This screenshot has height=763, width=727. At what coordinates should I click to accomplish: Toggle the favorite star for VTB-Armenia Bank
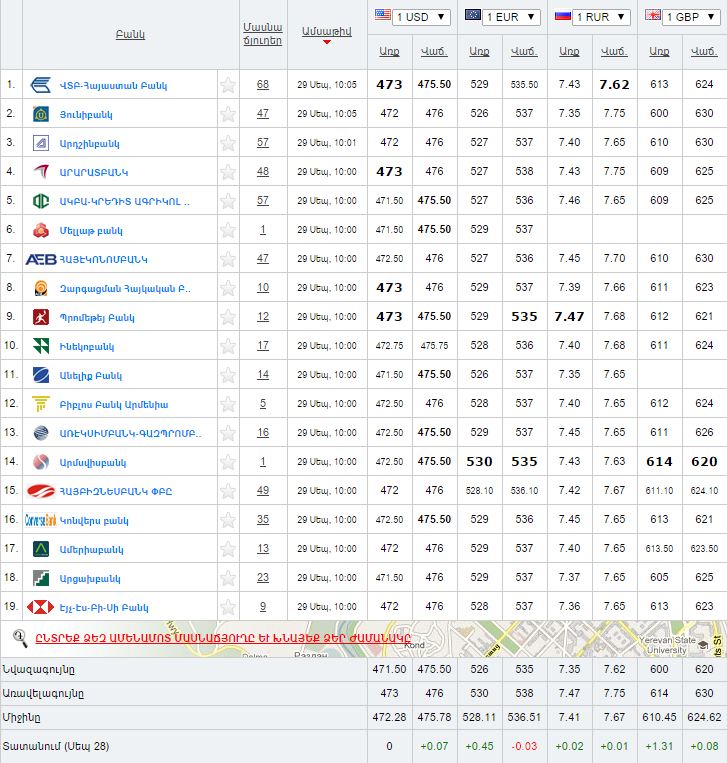point(228,85)
